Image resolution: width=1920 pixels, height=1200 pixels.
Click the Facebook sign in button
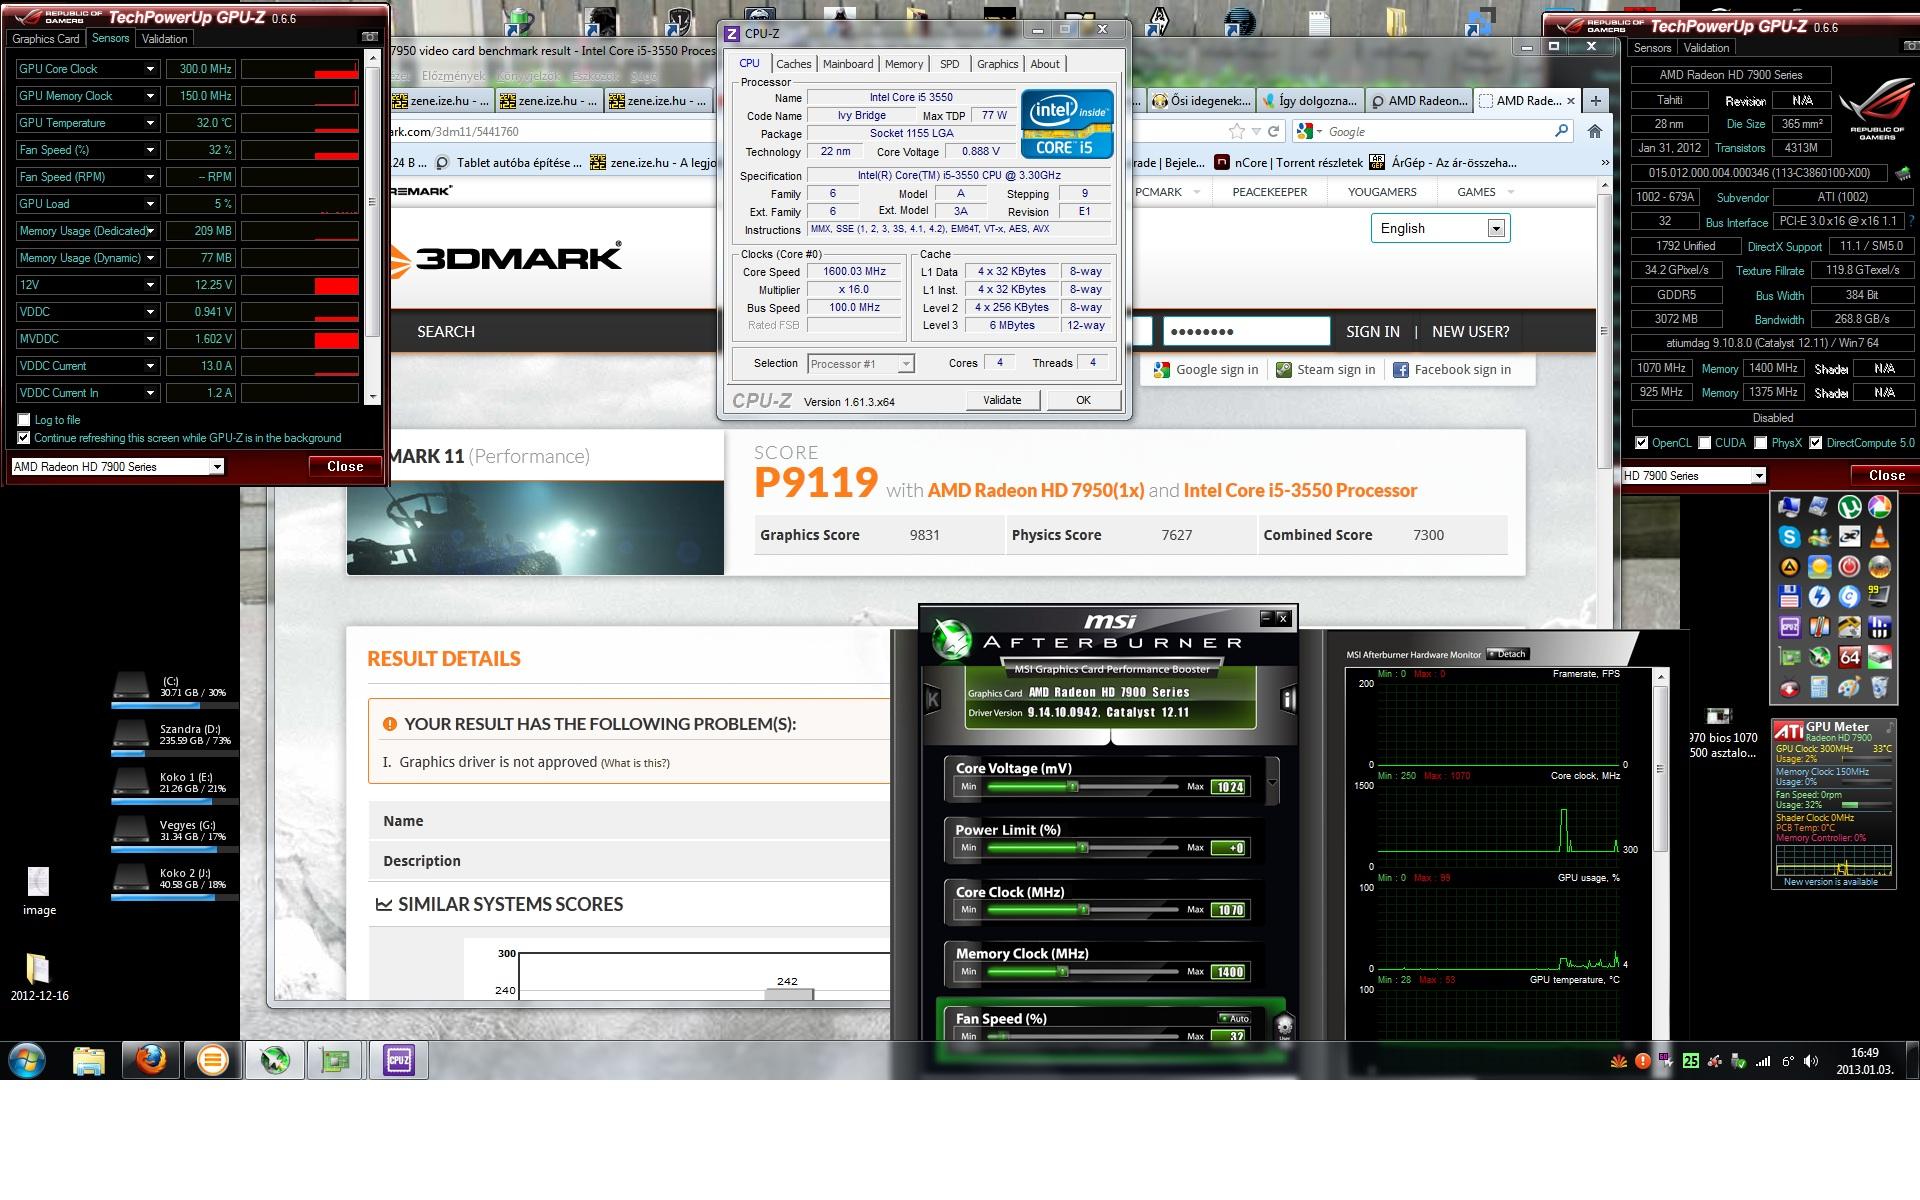1452,370
